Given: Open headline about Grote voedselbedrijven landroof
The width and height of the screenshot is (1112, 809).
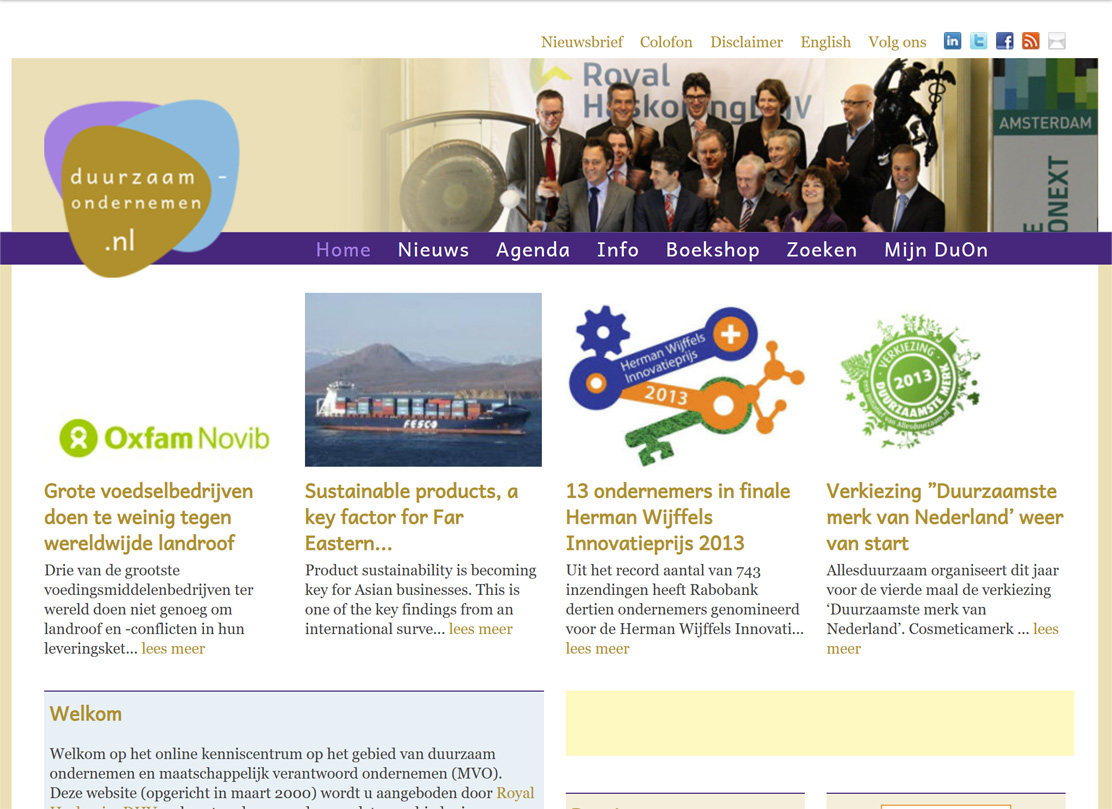Looking at the screenshot, I should tap(148, 517).
